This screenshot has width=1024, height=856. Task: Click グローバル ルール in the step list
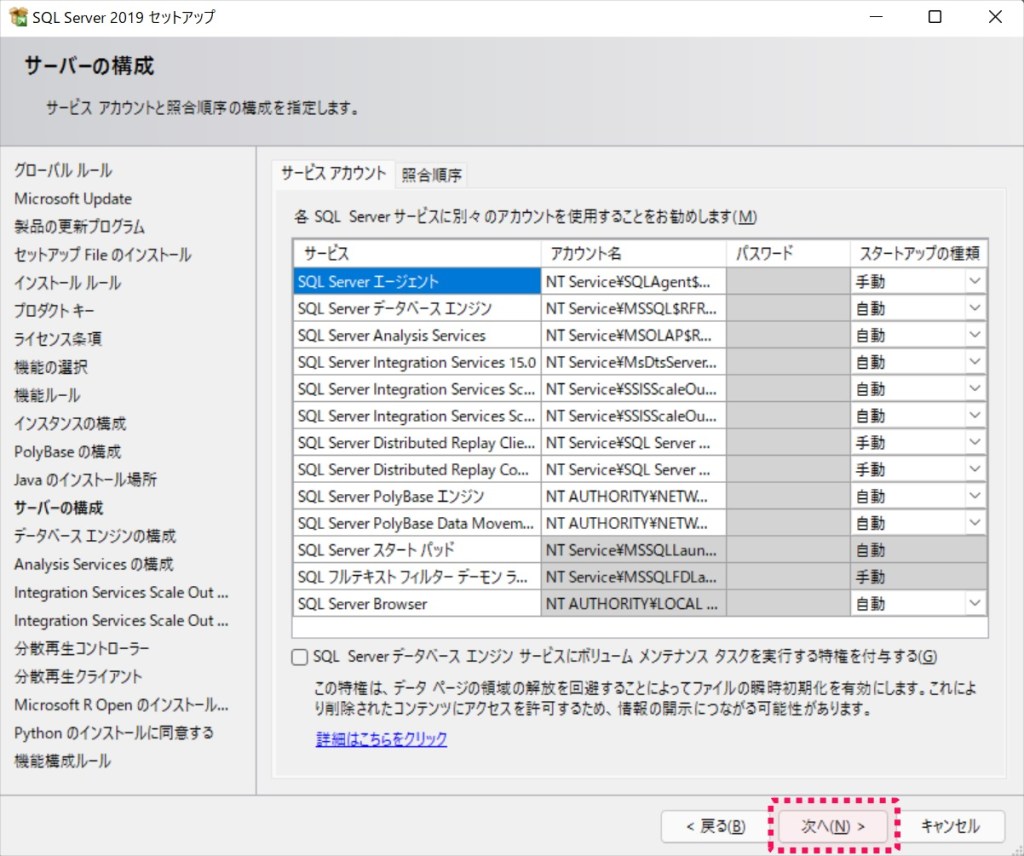point(63,170)
